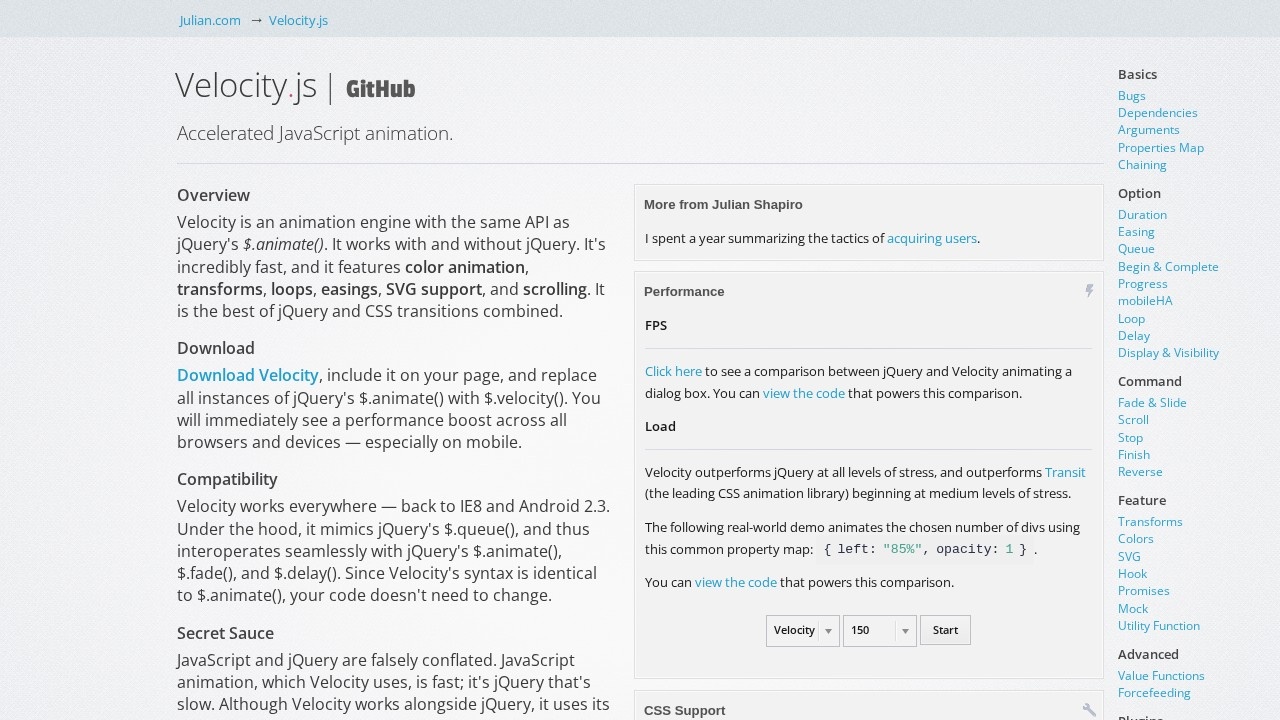Open the Download Velocity link
Image resolution: width=1280 pixels, height=720 pixels.
tap(247, 375)
